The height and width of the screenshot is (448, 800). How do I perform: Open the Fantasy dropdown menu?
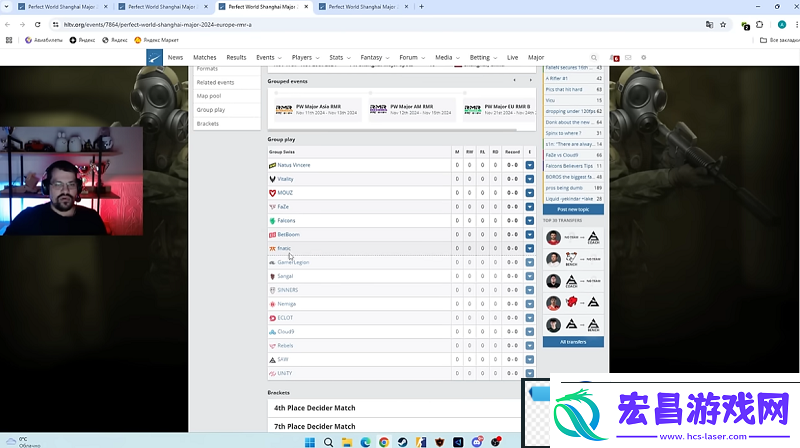click(374, 58)
